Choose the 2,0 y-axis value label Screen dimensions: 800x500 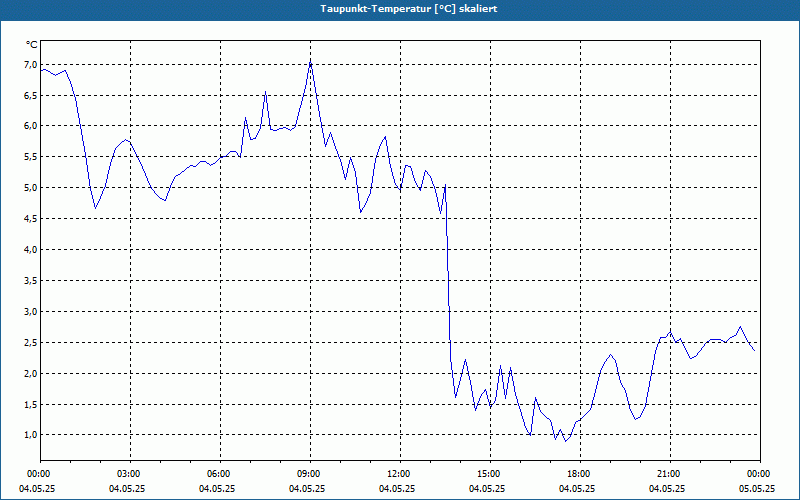tap(30, 373)
